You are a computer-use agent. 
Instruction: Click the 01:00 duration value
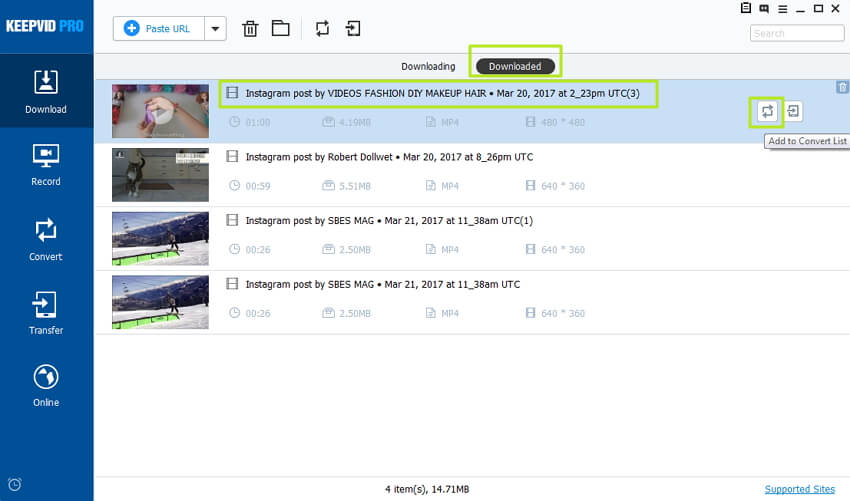pos(258,123)
